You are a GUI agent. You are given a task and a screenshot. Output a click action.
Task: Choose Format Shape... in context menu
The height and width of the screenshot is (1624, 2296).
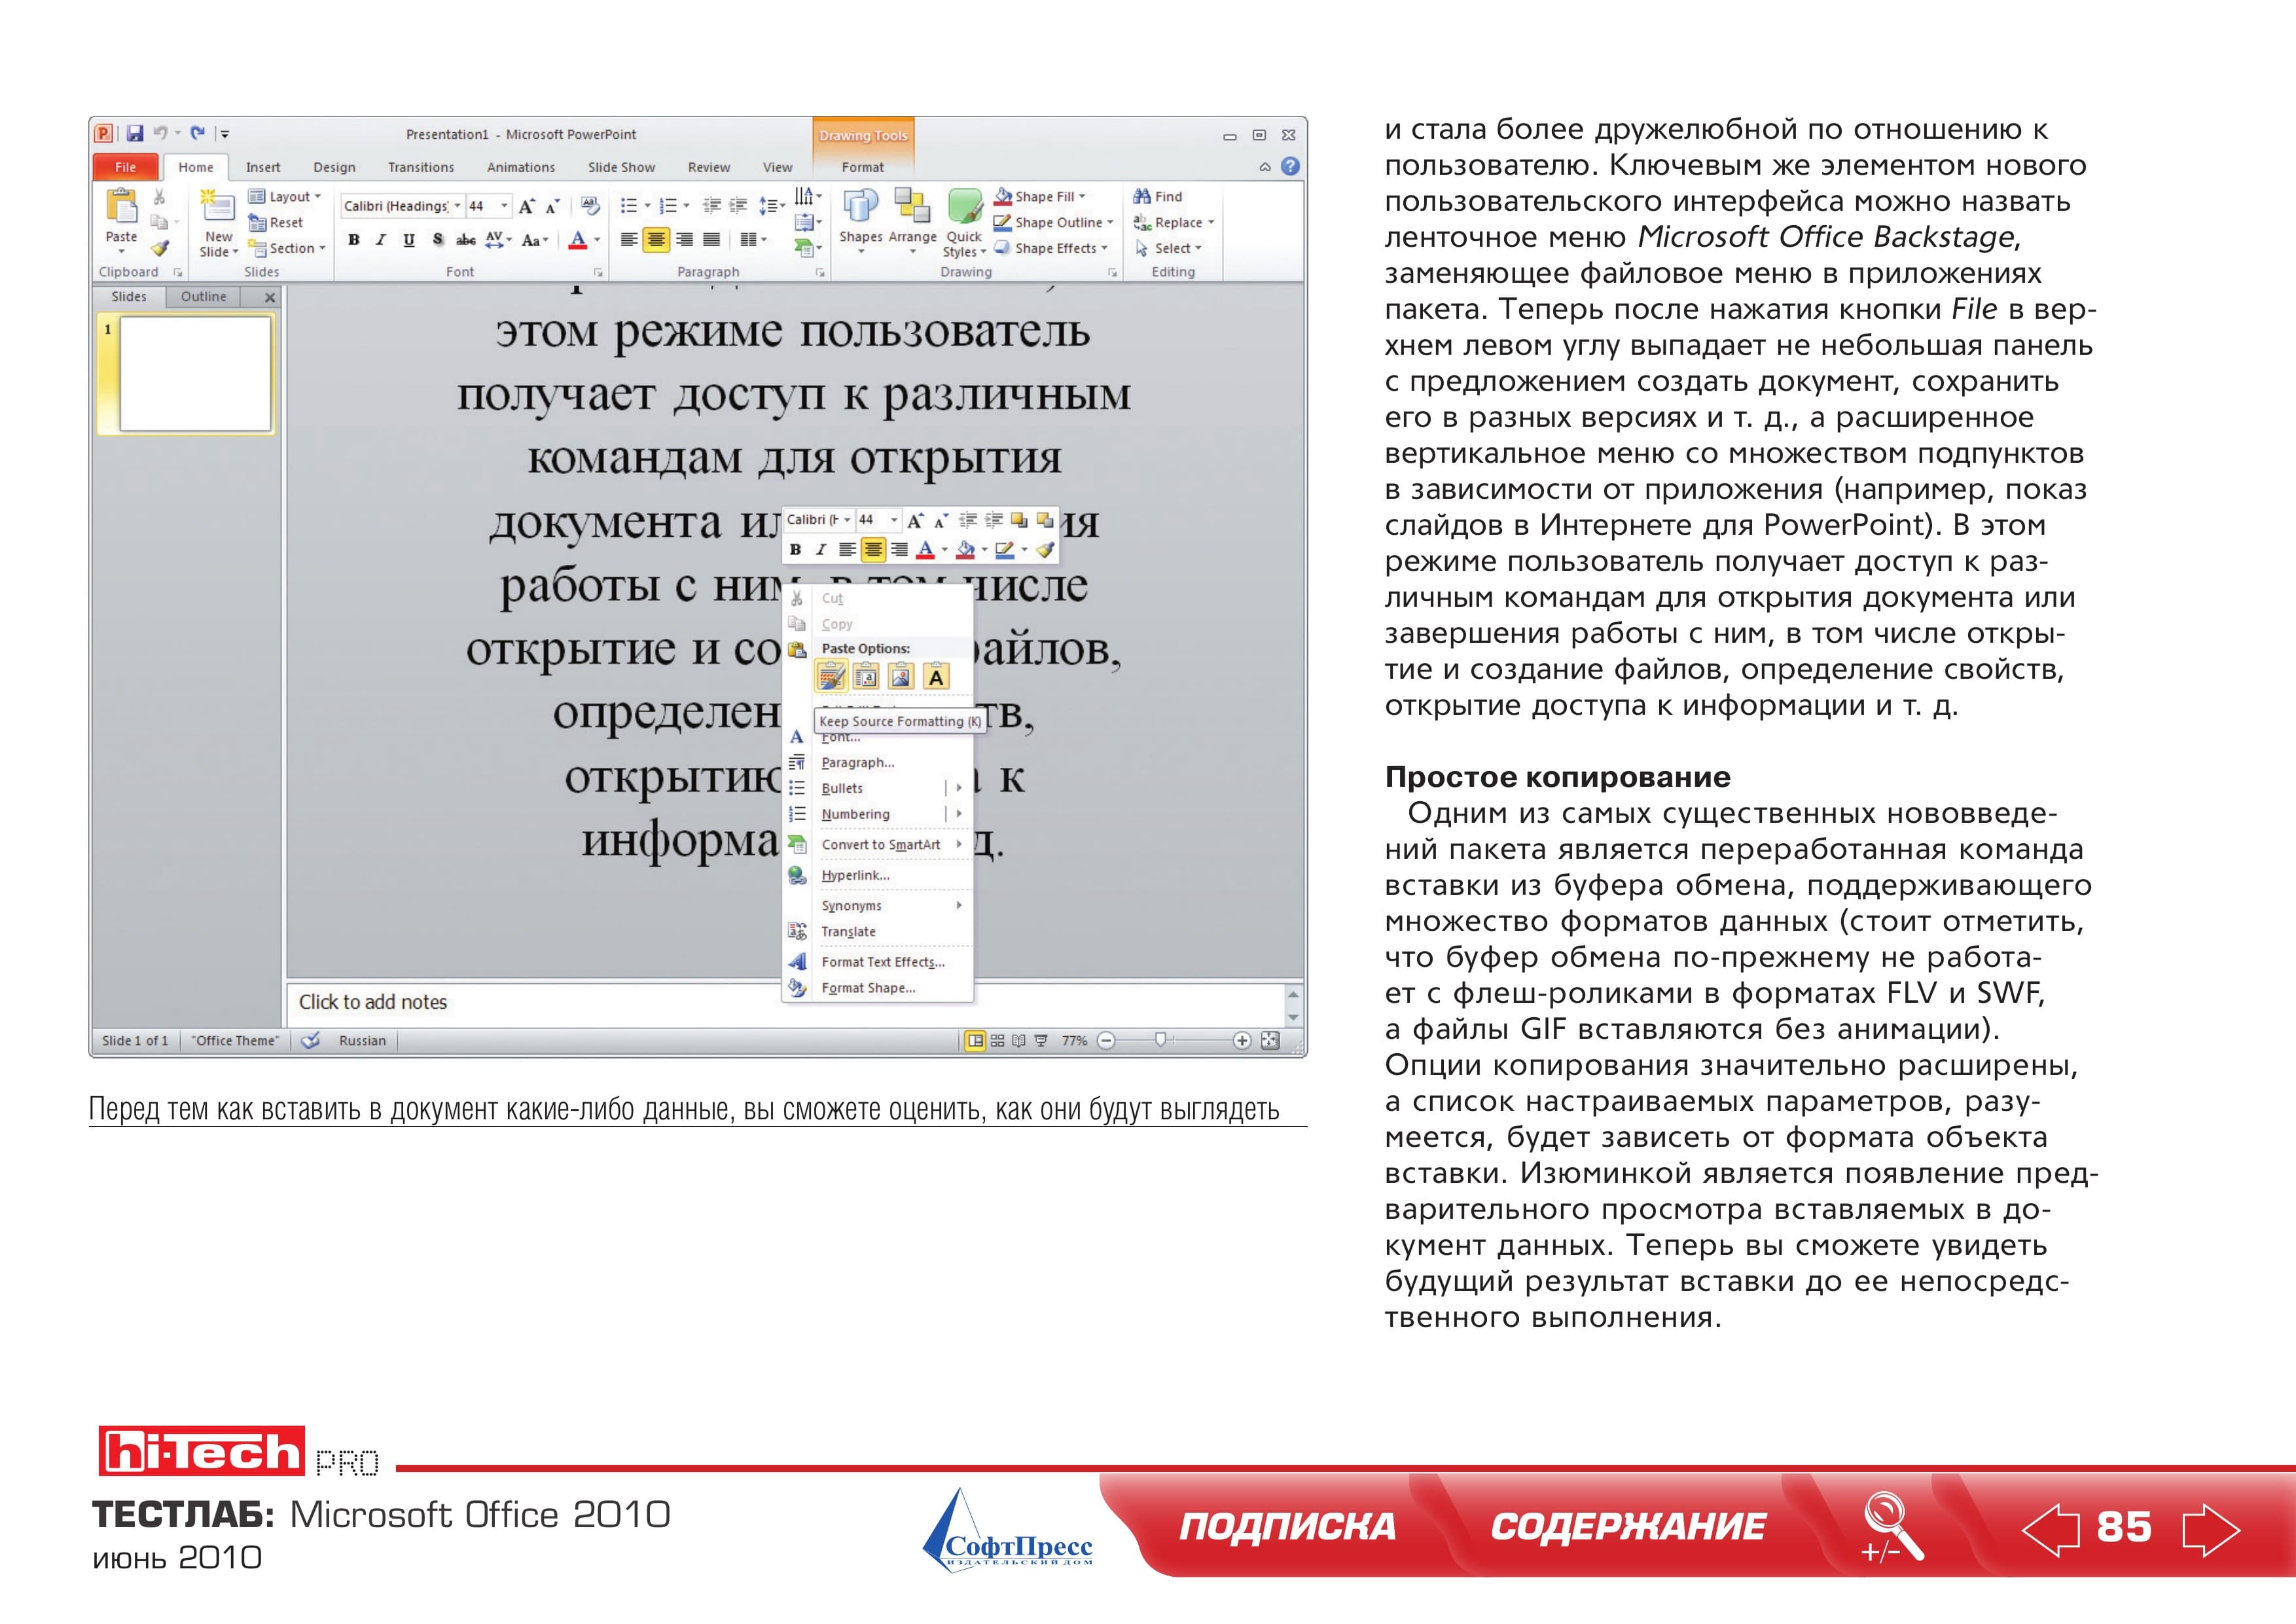[868, 988]
